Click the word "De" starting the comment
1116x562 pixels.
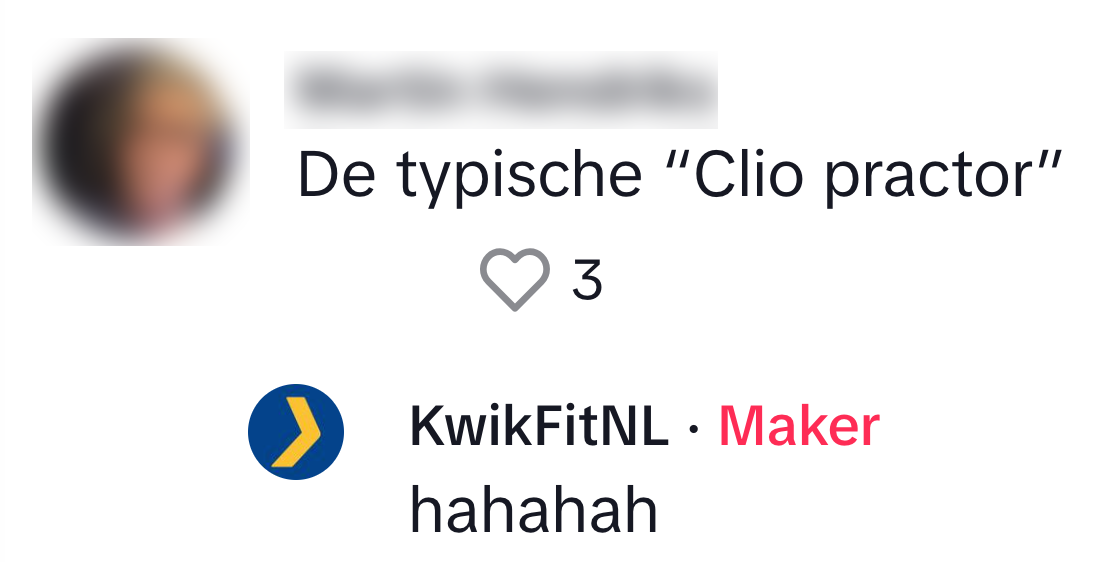point(337,174)
